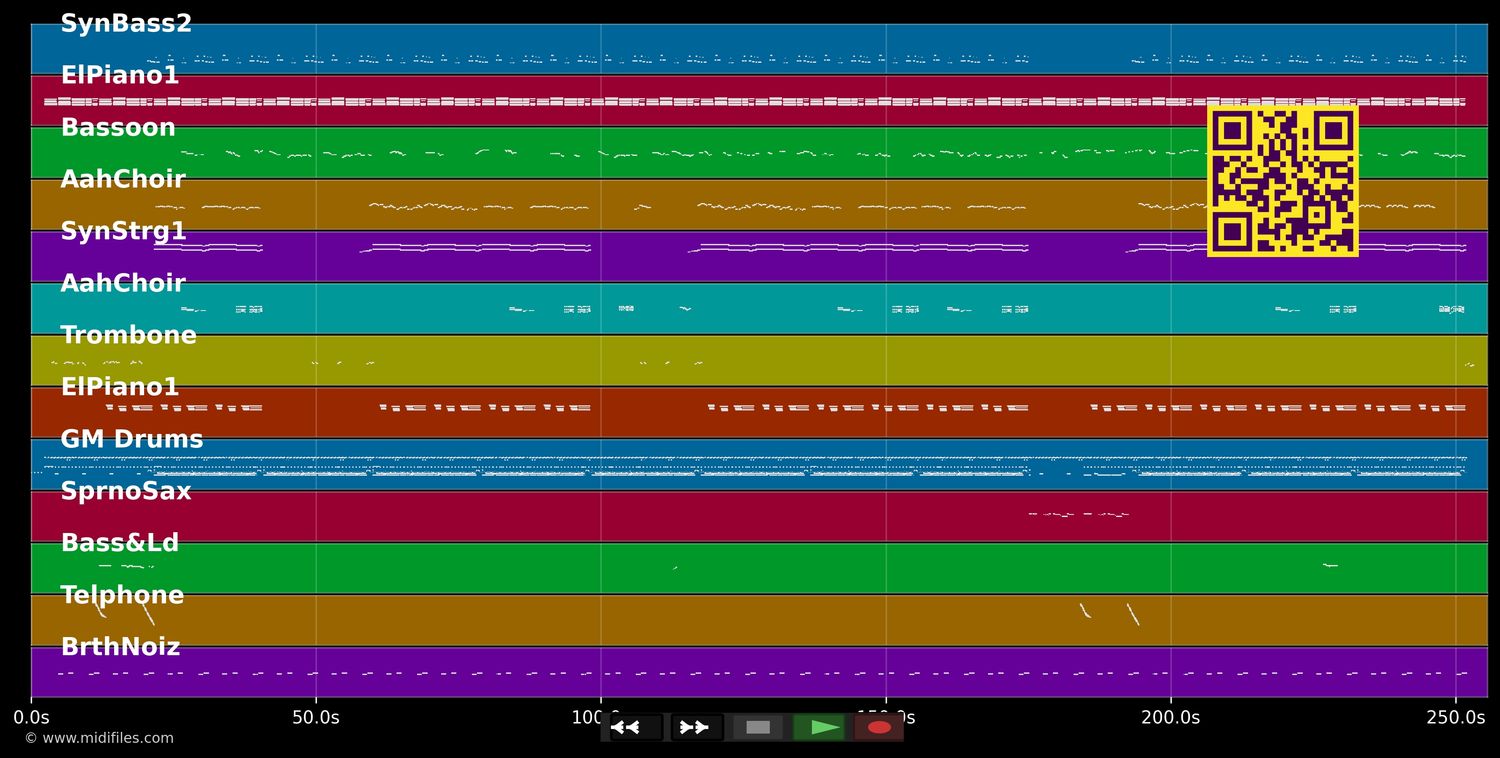Viewport: 1500px width, 758px height.
Task: Select the Trombone track label
Action: click(129, 336)
